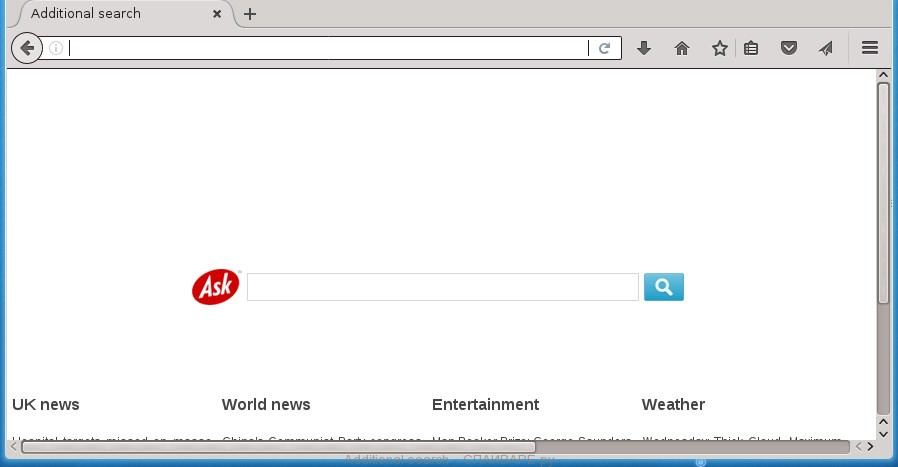Select the UK news heading
Screen dimensions: 898x467
tap(46, 405)
